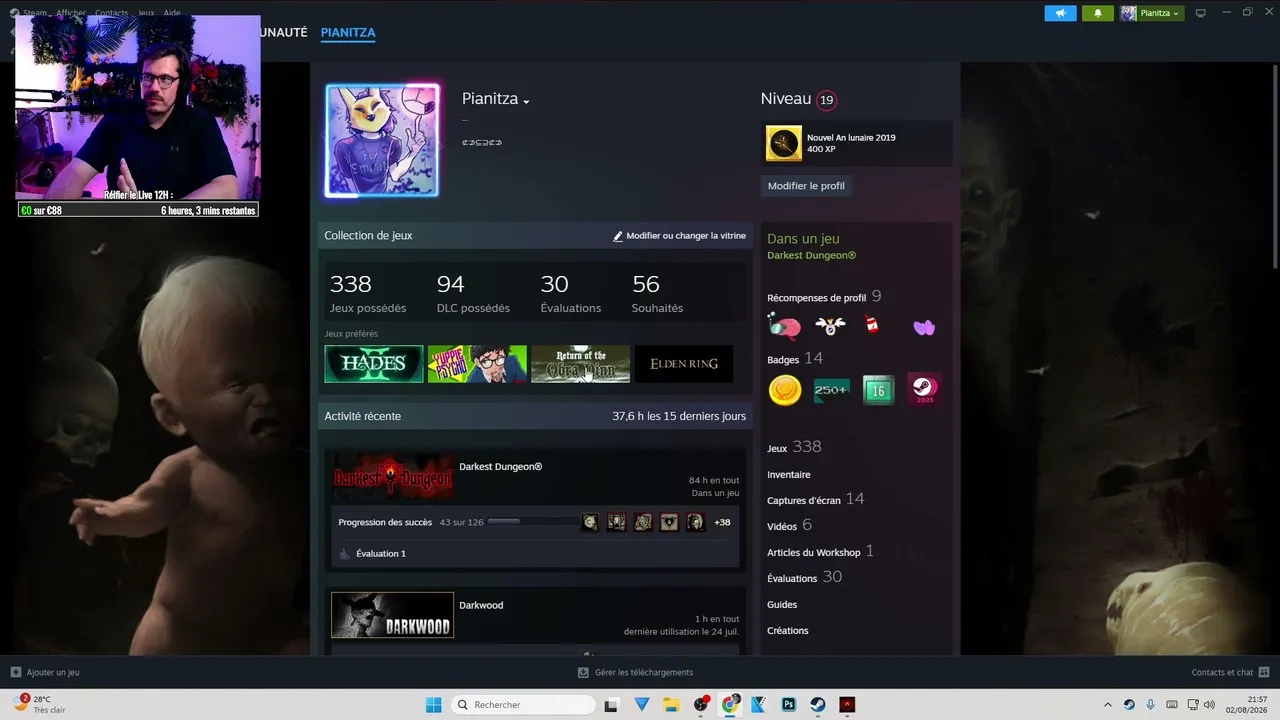Click the Steam Big Picture display icon
1280x720 pixels.
click(x=1201, y=13)
